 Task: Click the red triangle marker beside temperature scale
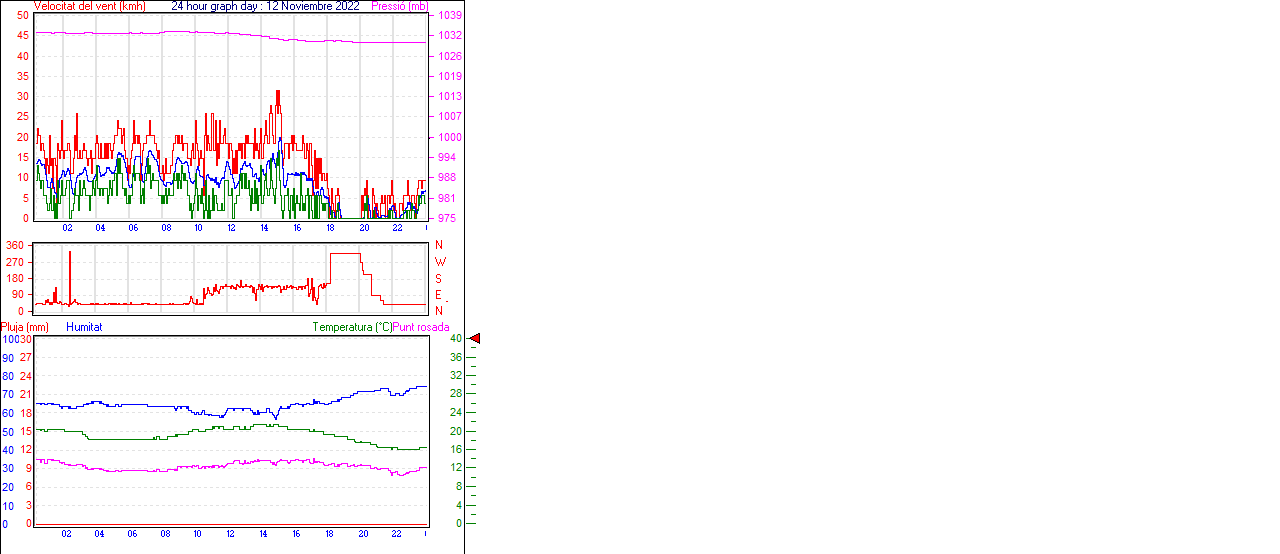click(x=475, y=339)
